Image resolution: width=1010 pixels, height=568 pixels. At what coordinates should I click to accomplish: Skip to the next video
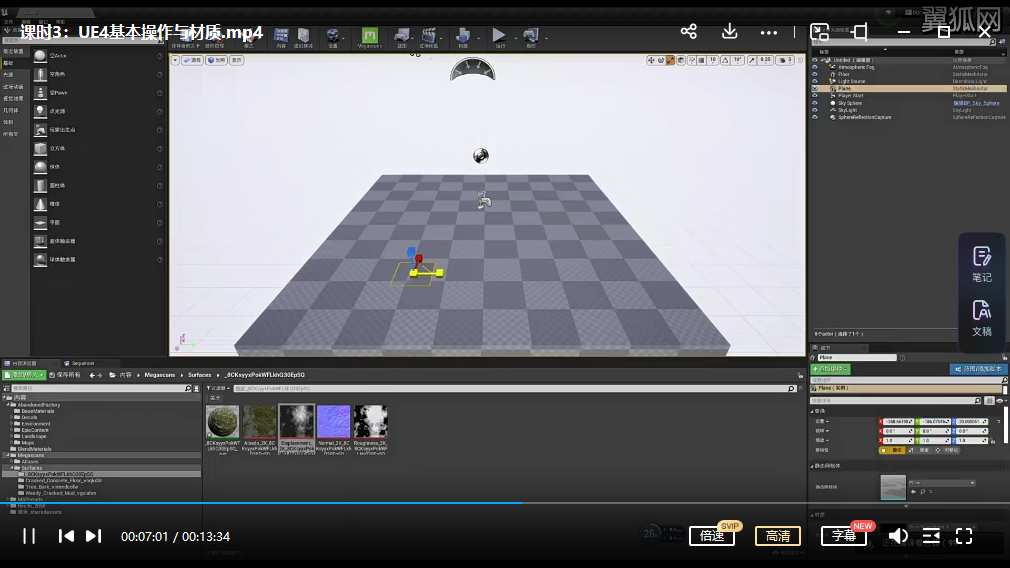pyautogui.click(x=93, y=536)
